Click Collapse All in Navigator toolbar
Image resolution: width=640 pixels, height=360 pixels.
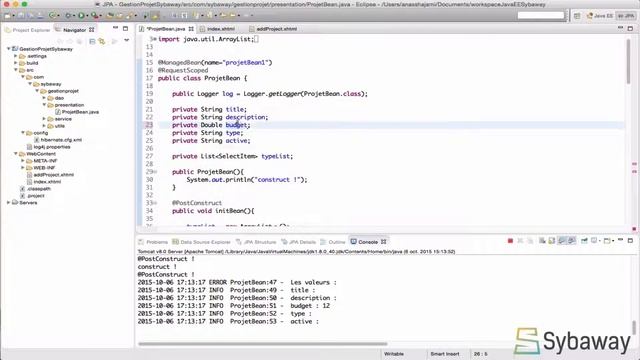pyautogui.click(x=92, y=41)
